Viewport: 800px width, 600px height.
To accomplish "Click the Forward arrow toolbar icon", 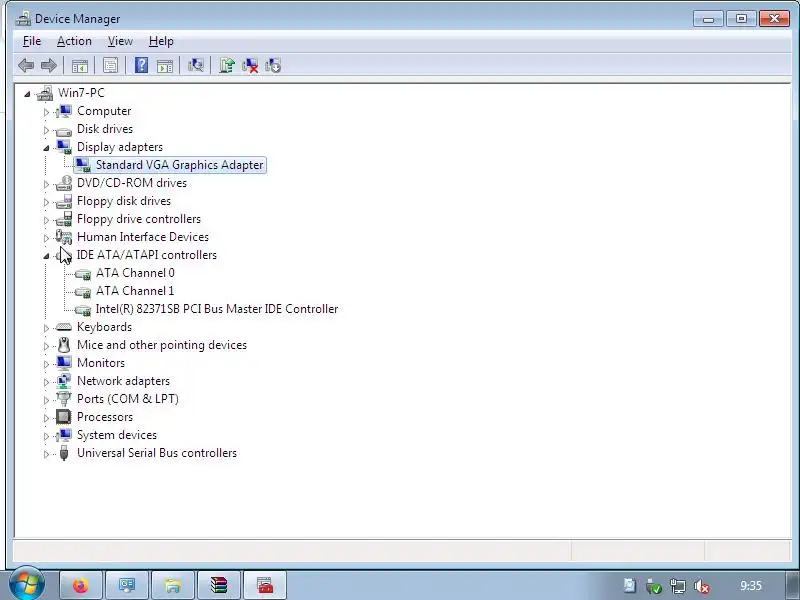I will [48, 65].
